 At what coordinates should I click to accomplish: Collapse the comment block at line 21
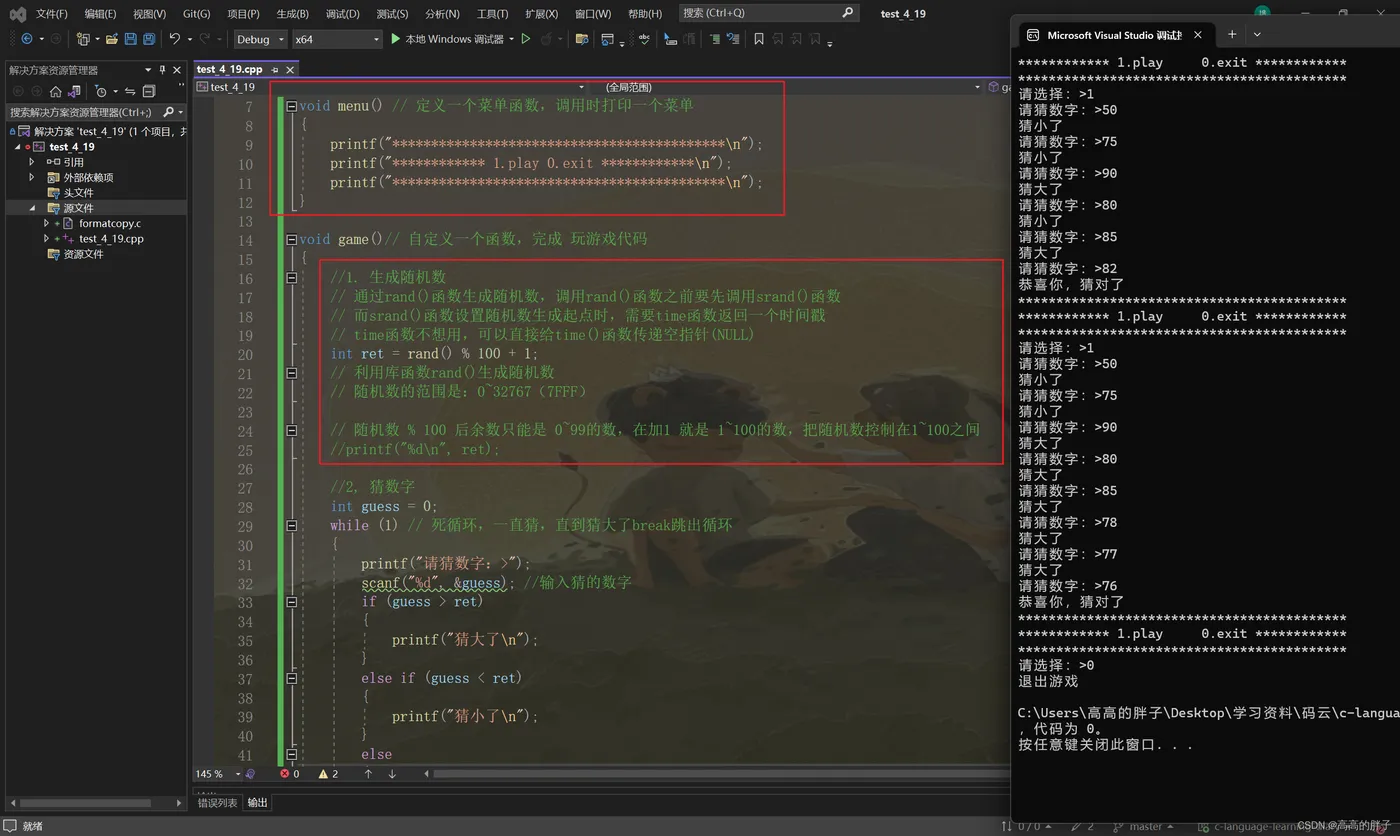point(291,373)
